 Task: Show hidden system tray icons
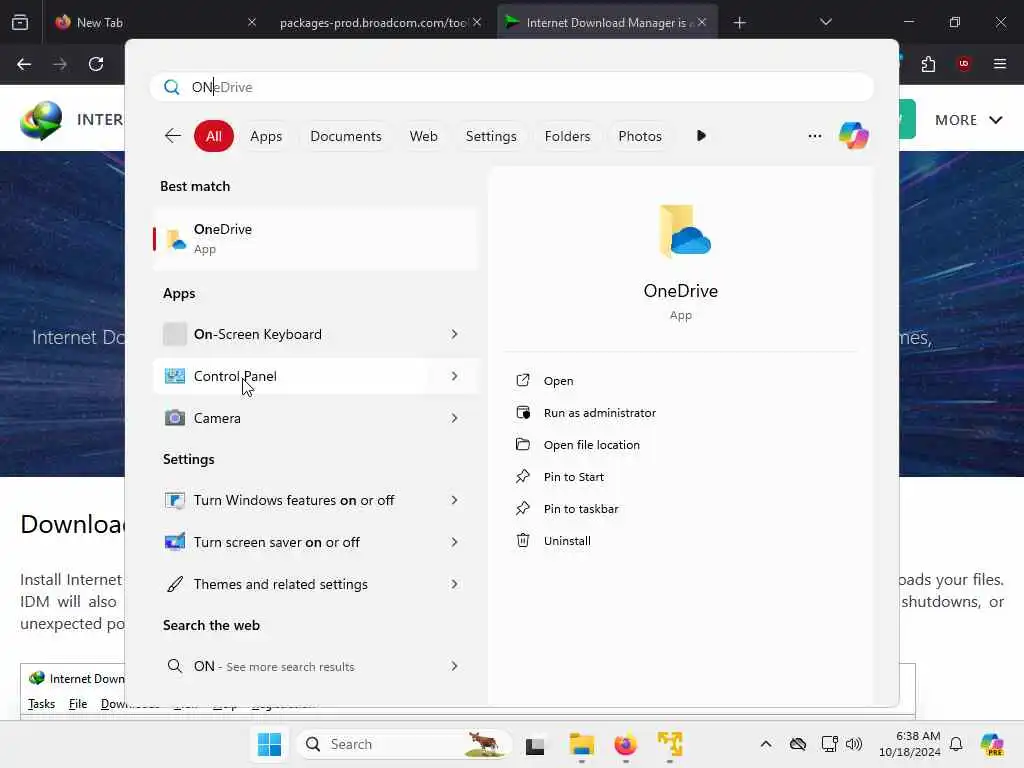point(765,744)
